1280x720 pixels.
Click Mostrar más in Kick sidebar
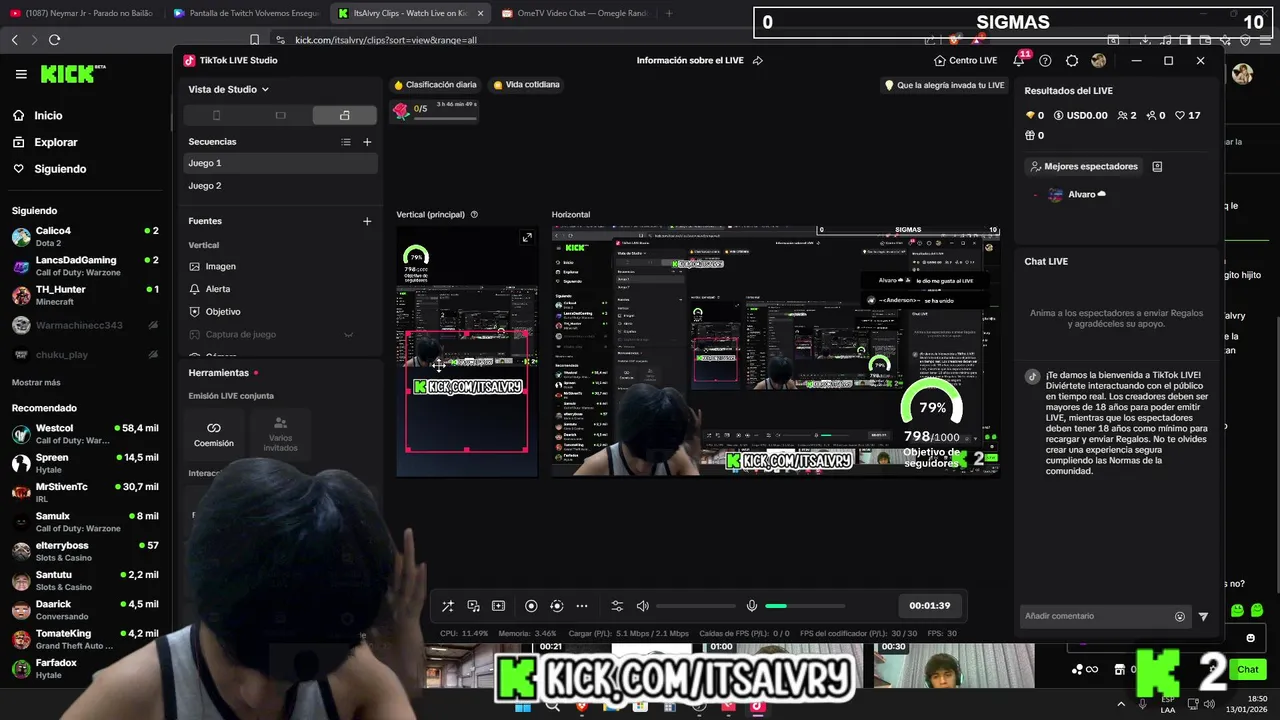(x=36, y=382)
